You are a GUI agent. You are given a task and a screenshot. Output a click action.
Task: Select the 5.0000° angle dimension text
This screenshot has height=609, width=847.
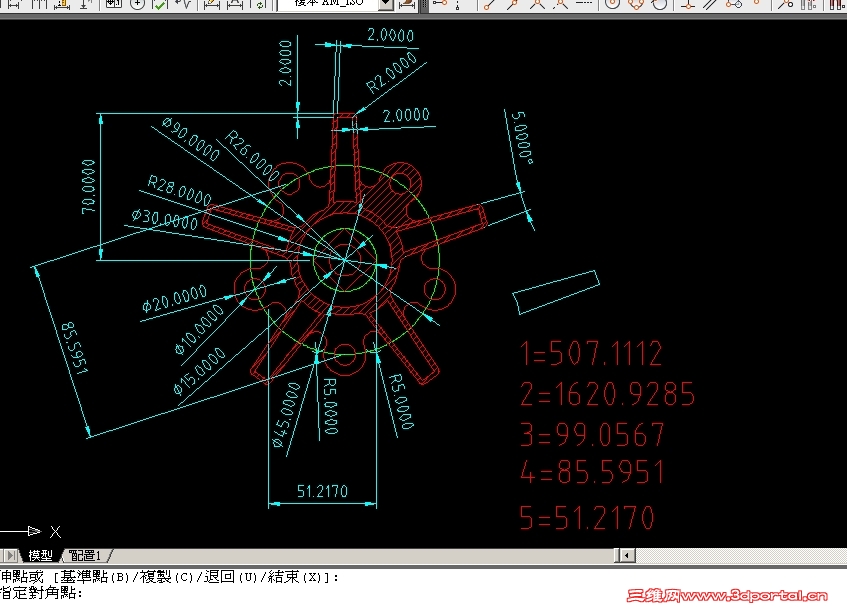coord(522,138)
